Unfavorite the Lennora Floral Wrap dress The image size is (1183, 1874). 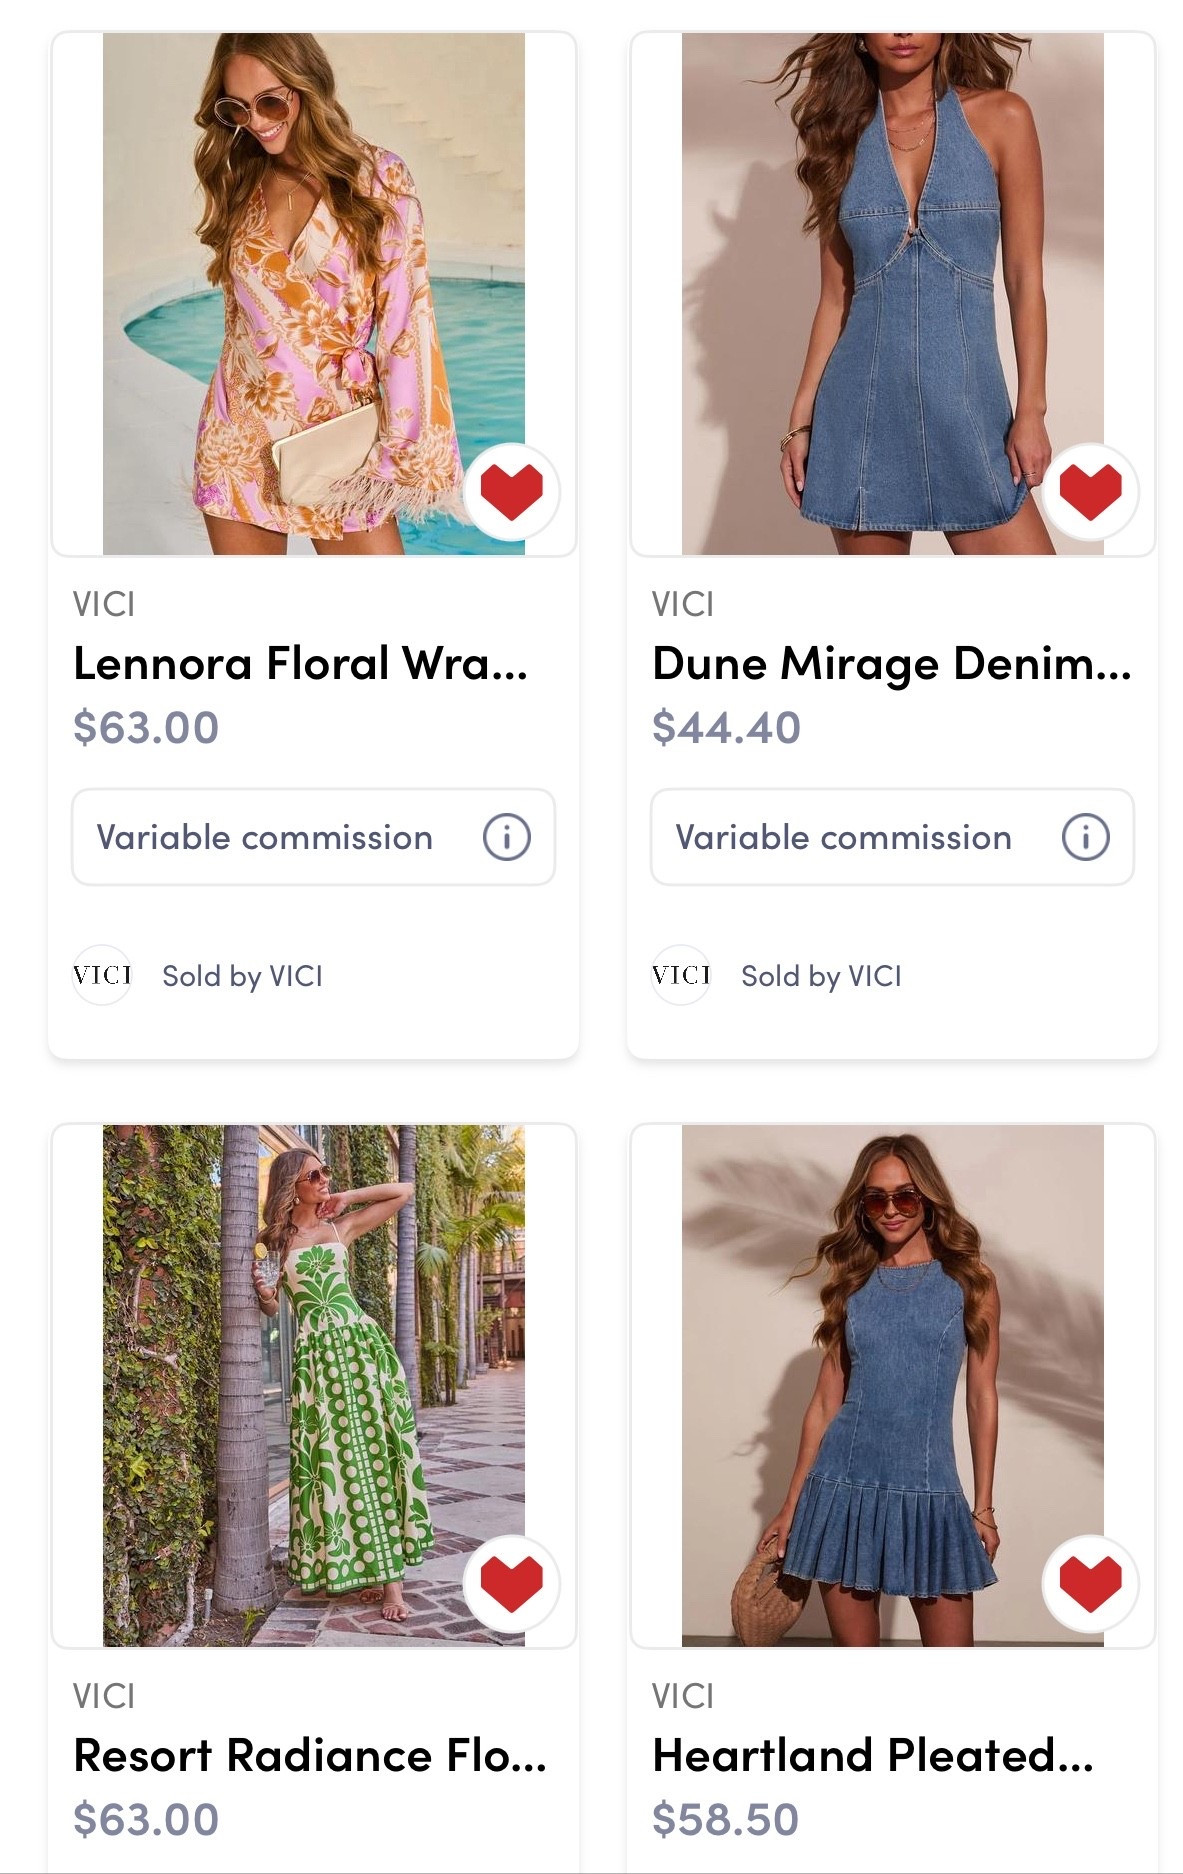click(511, 491)
